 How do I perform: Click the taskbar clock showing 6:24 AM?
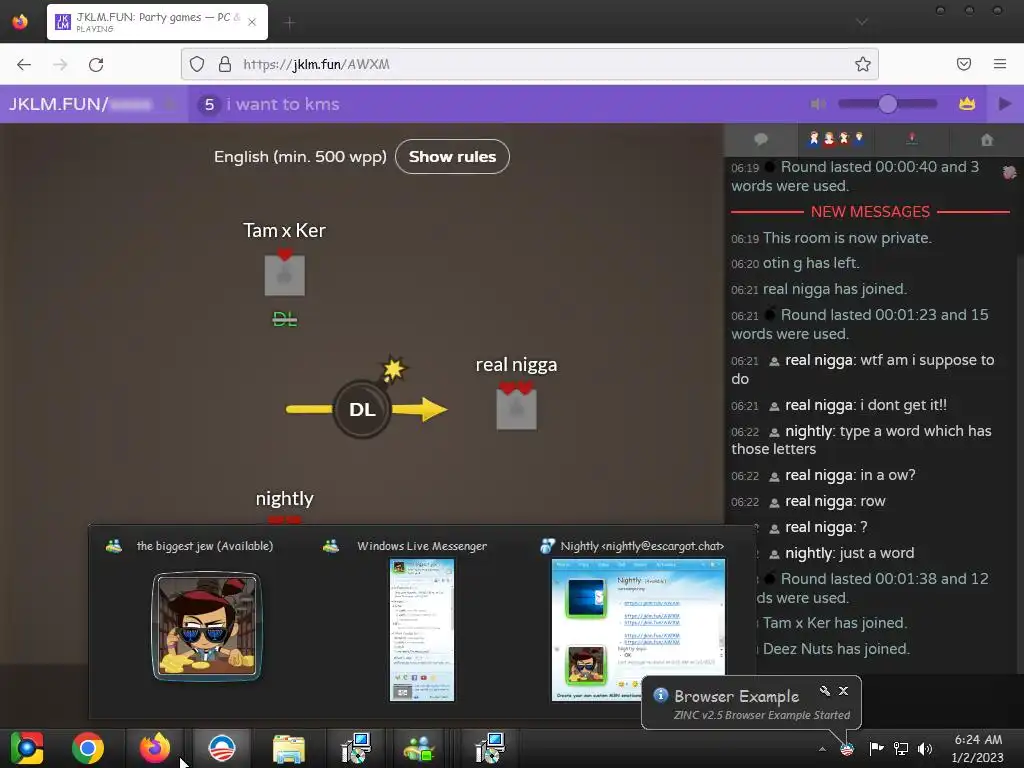[x=977, y=748]
